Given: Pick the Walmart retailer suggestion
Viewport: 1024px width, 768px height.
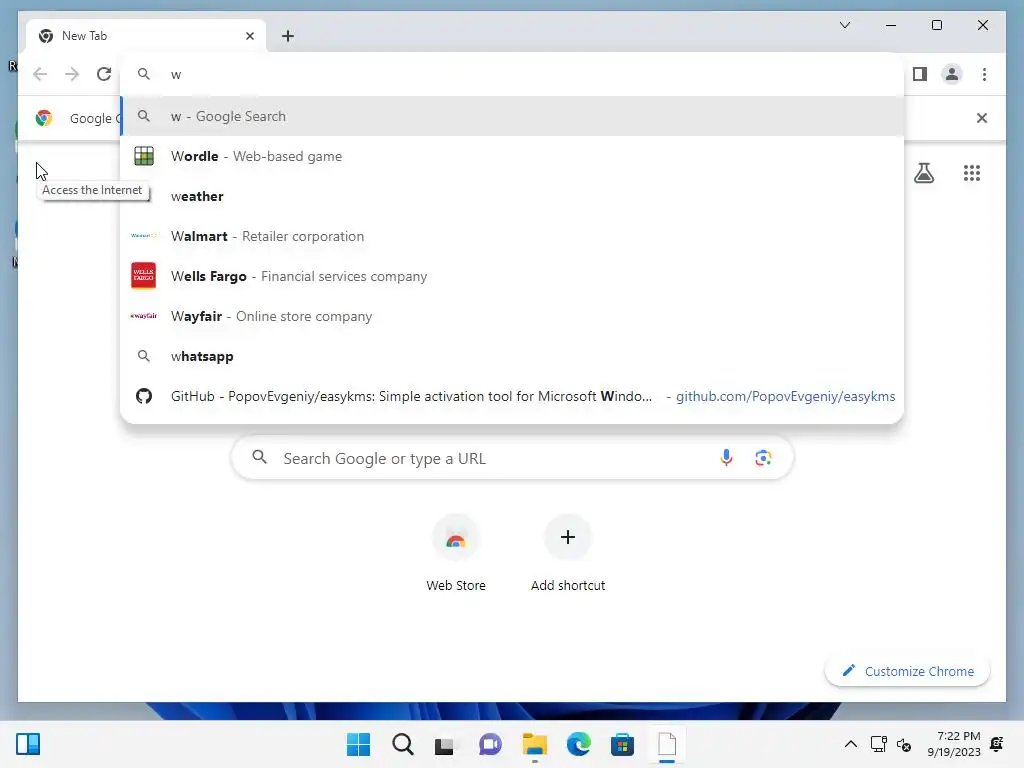Looking at the screenshot, I should coord(512,236).
